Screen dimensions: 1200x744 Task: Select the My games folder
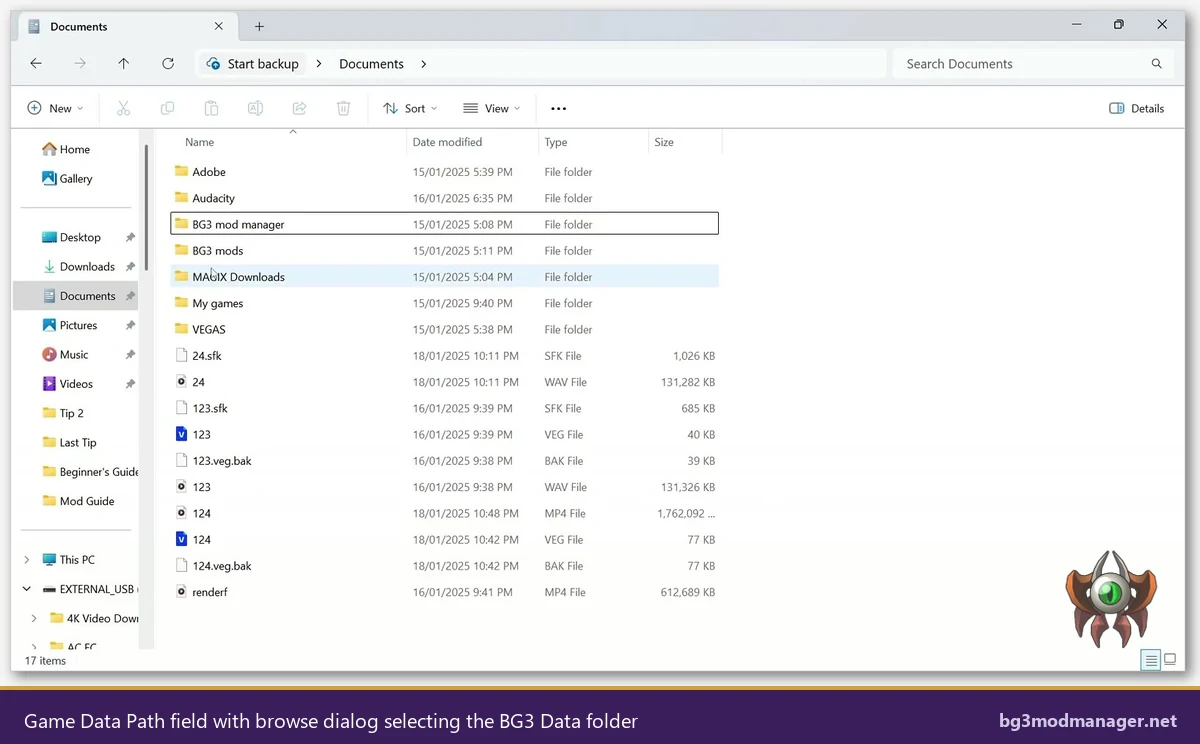(444, 303)
